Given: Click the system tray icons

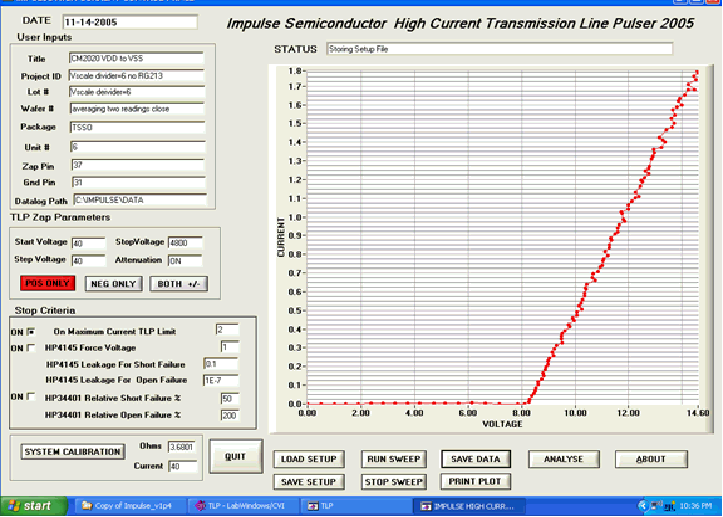Looking at the screenshot, I should coord(654,506).
